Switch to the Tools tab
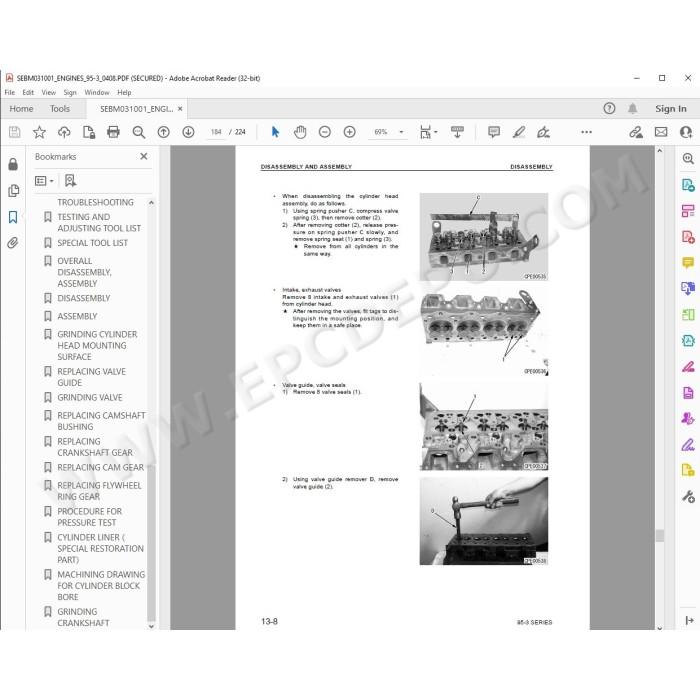Viewport: 700px width, 700px height. (60, 108)
